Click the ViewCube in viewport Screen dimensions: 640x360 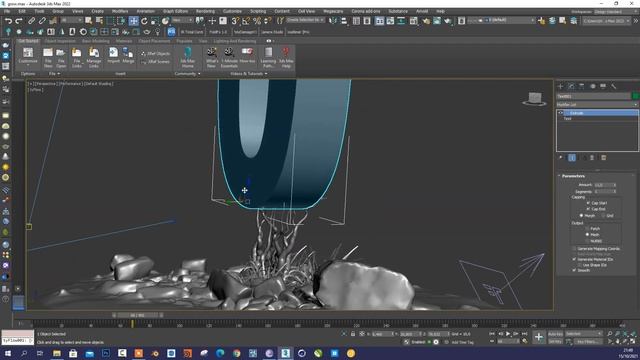click(x=535, y=99)
